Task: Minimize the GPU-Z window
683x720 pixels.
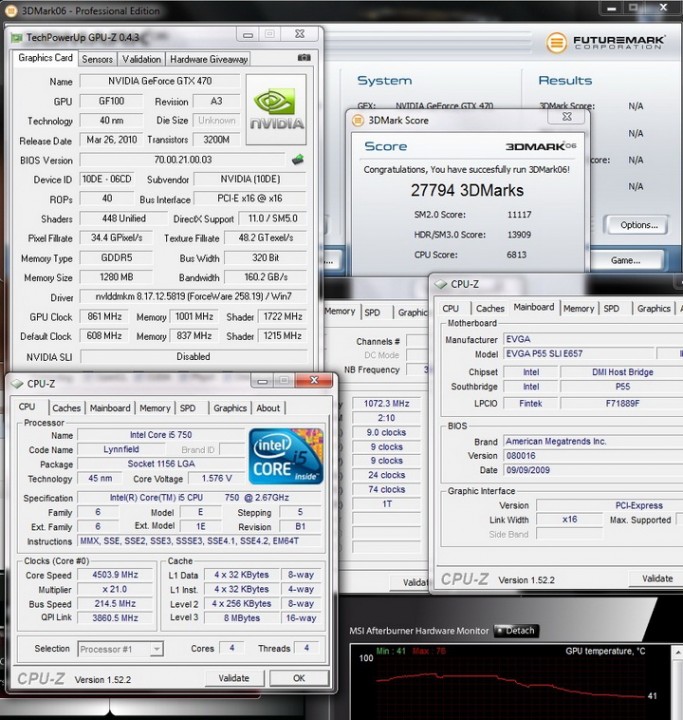Action: click(248, 34)
